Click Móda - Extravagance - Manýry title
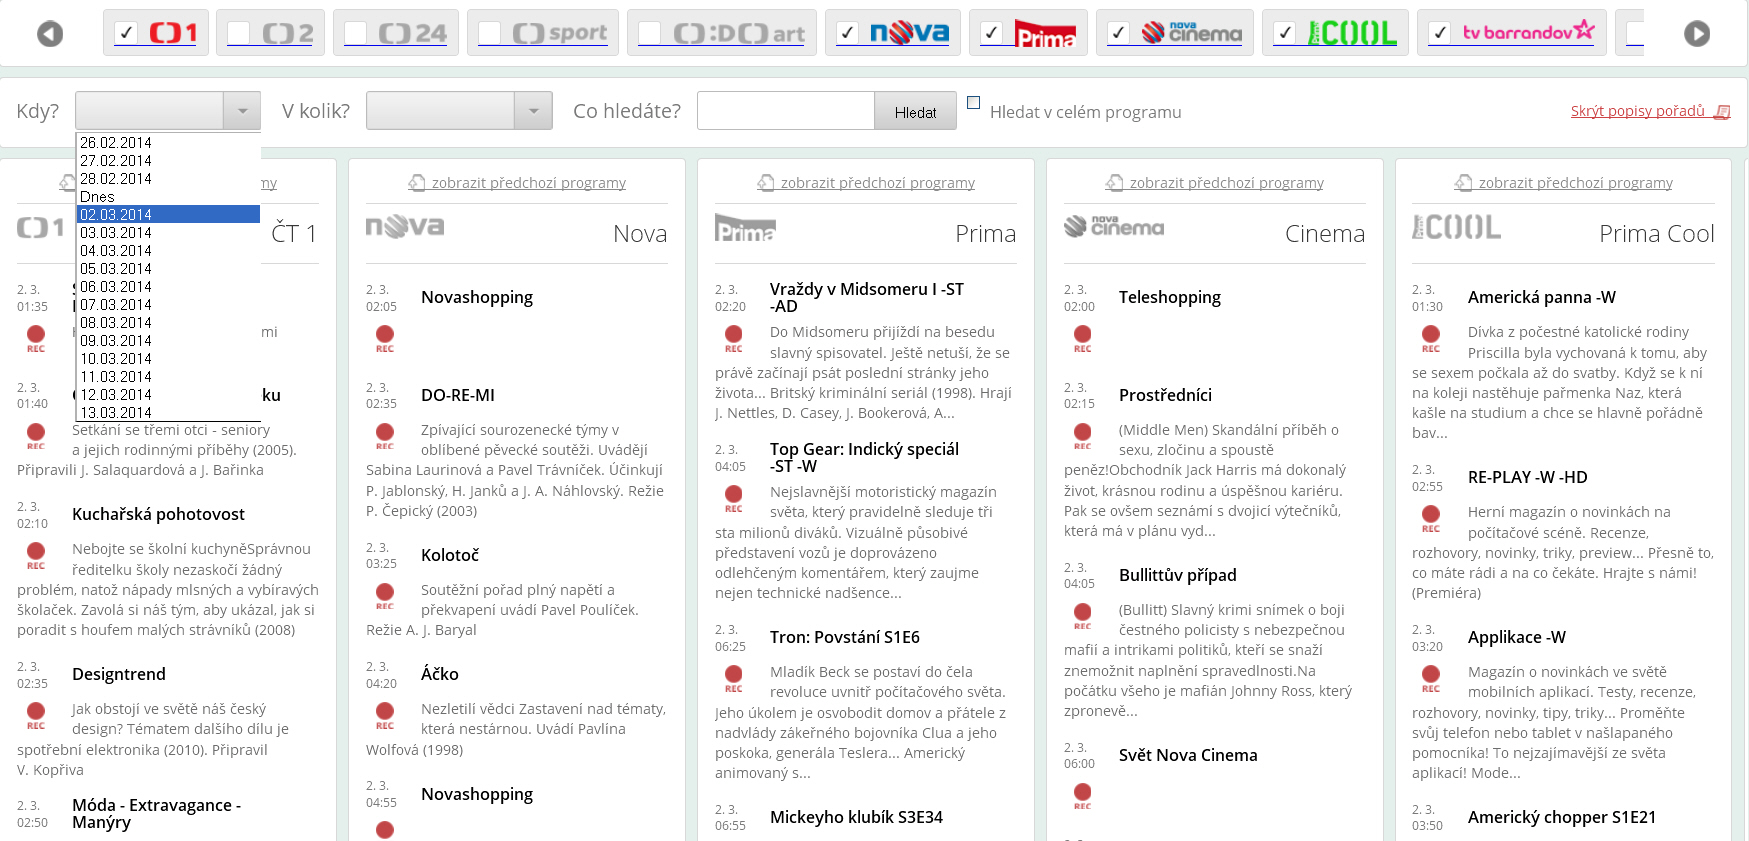The height and width of the screenshot is (841, 1749). [x=156, y=814]
